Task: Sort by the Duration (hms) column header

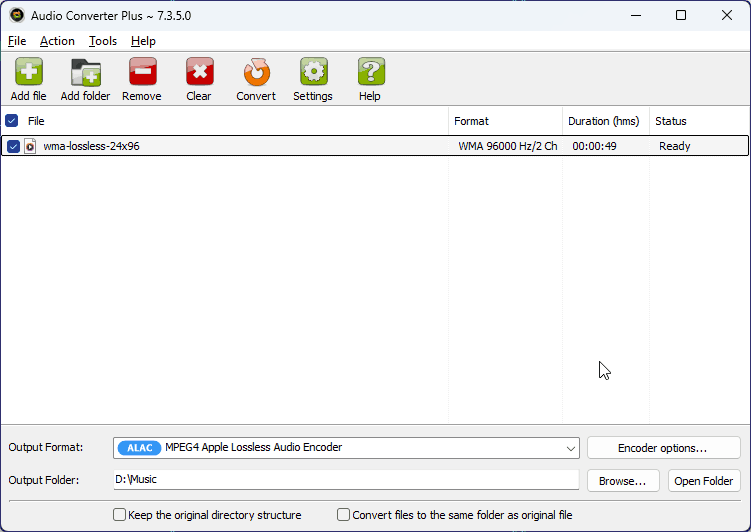Action: click(605, 121)
